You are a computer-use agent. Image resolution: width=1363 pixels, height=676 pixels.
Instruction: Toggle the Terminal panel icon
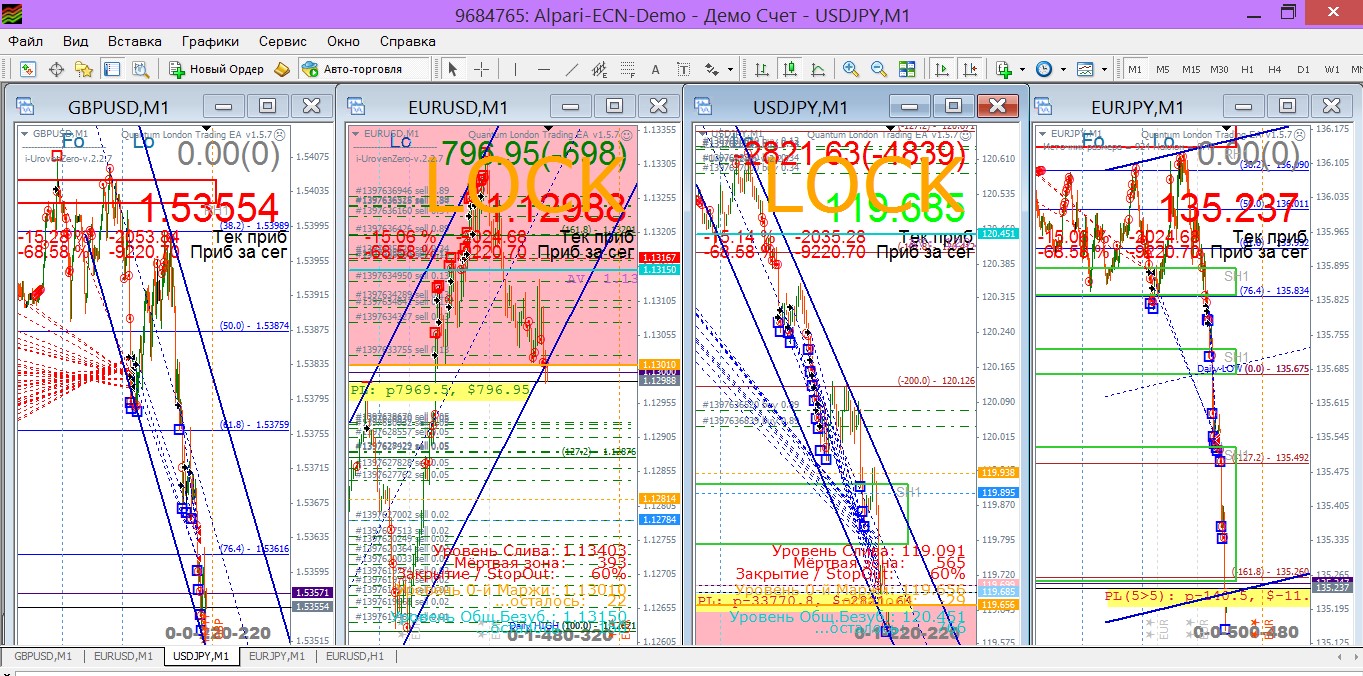pyautogui.click(x=112, y=69)
